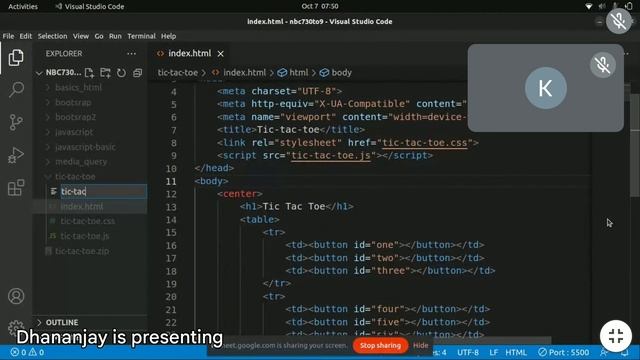
Task: Open the Manage gear icon
Action: point(16,327)
